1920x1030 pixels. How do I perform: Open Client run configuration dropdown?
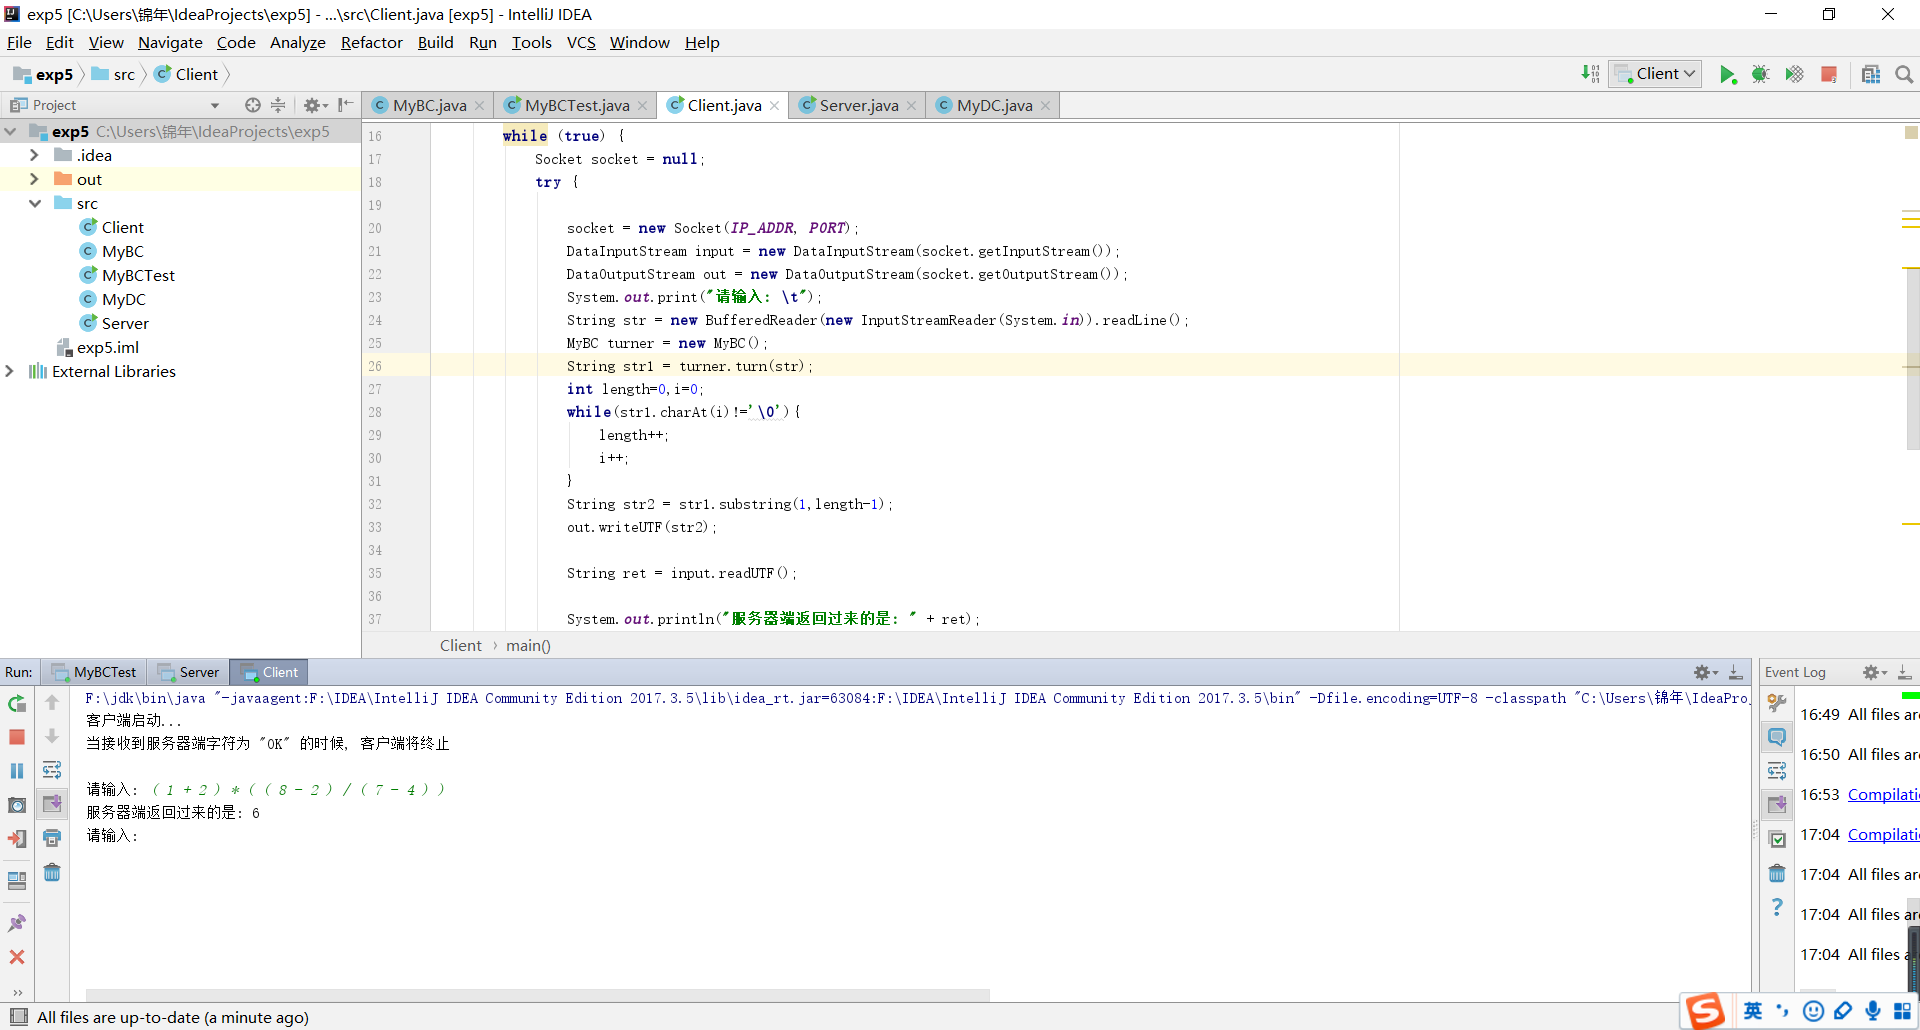(1655, 74)
